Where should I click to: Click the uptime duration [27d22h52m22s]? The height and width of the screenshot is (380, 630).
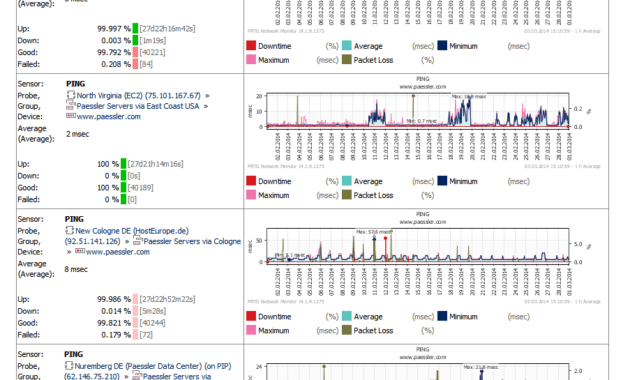point(168,300)
